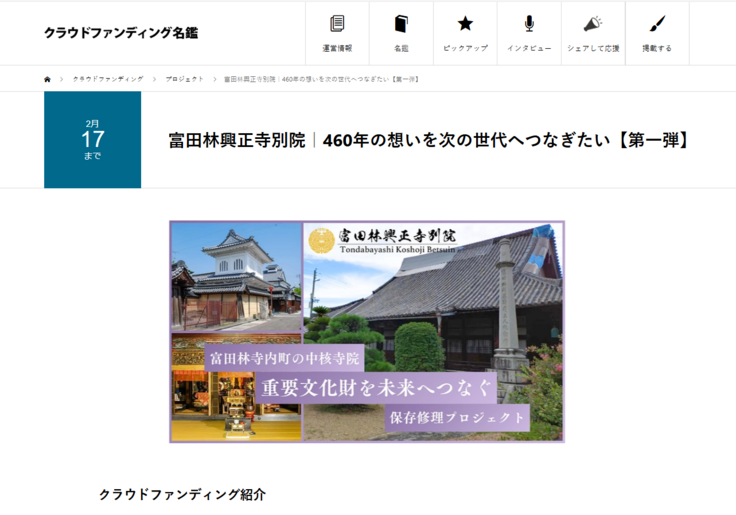Go to home via breadcrumb house icon
The image size is (736, 515).
point(47,79)
